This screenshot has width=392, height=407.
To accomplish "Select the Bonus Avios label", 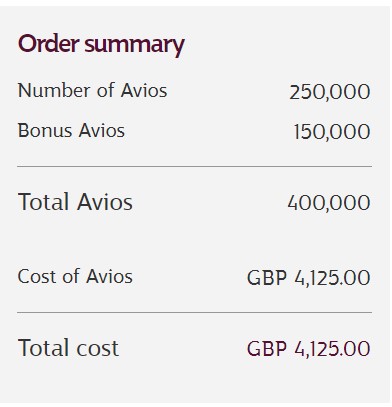I will [71, 130].
